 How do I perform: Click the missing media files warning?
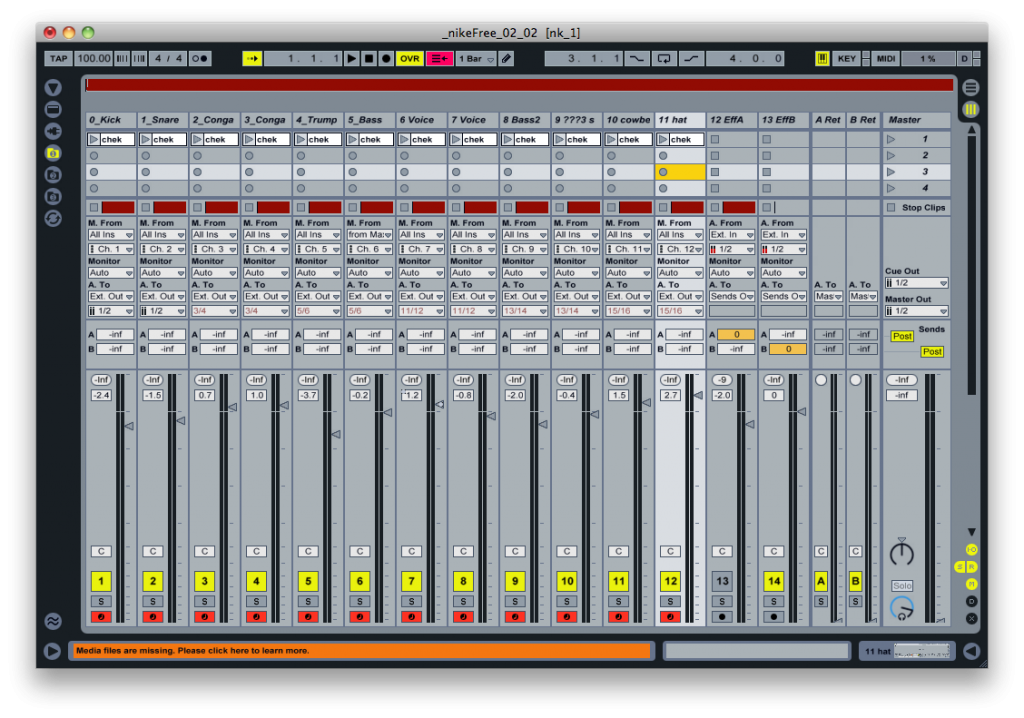pos(360,651)
